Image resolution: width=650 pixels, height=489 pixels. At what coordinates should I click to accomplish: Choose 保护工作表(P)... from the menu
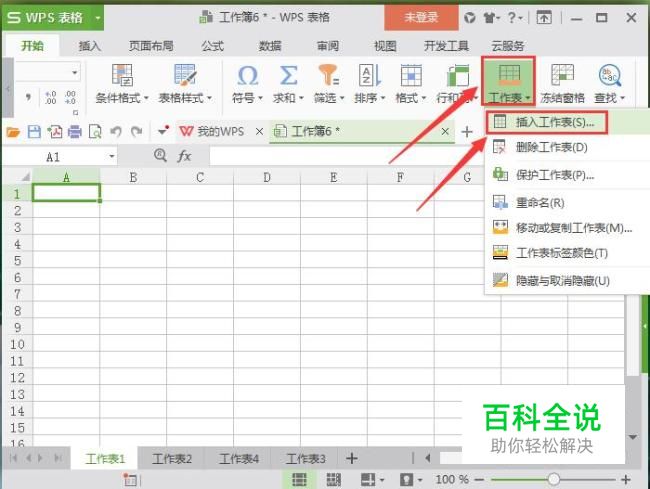pyautogui.click(x=568, y=175)
